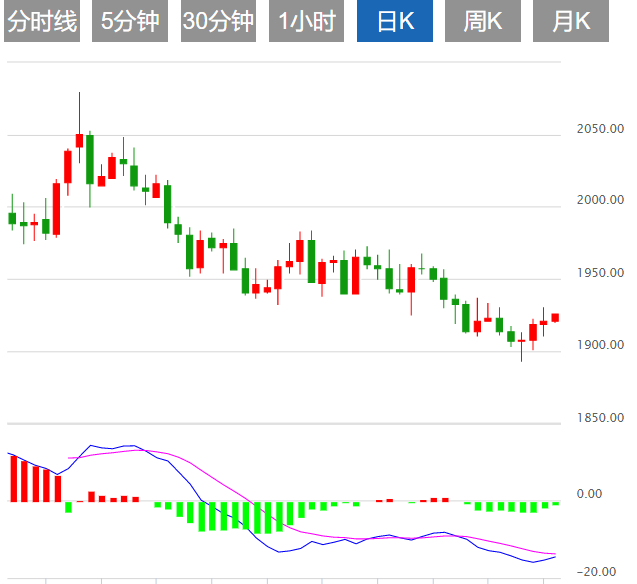Viewport: 637px width, 584px height.
Task: Switch to the 周K weekly tab
Action: pos(482,21)
